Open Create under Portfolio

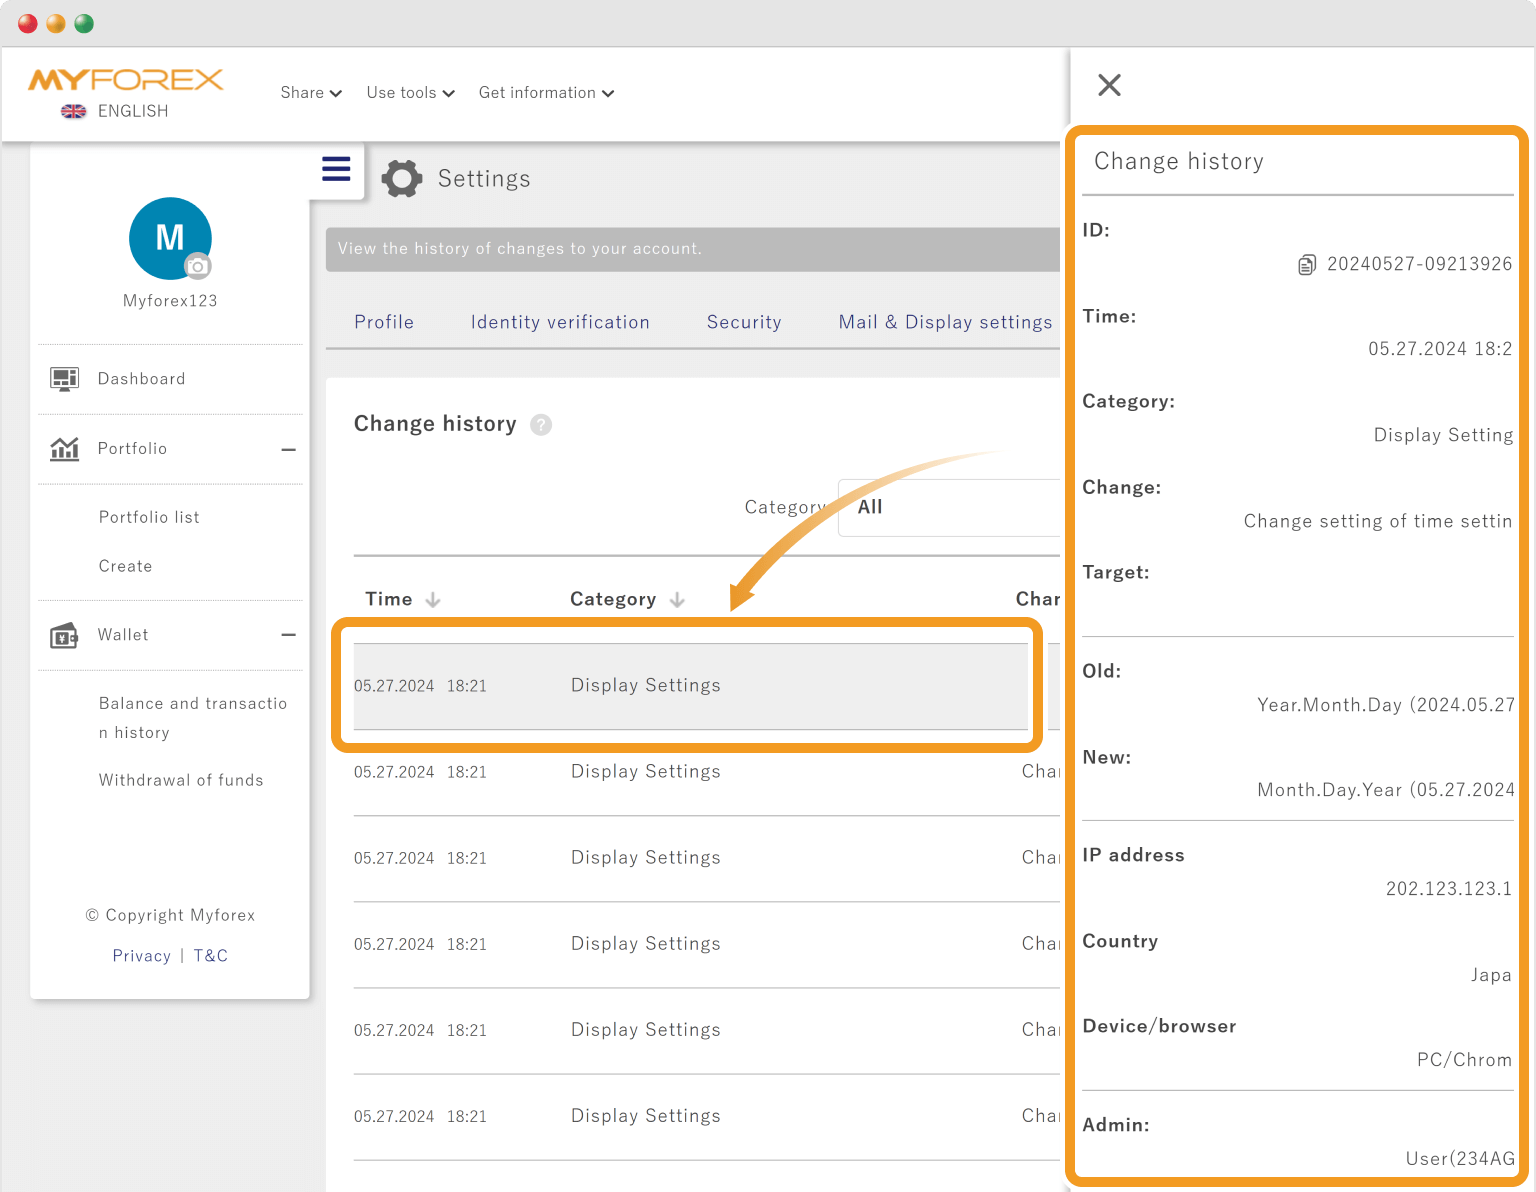pyautogui.click(x=126, y=566)
